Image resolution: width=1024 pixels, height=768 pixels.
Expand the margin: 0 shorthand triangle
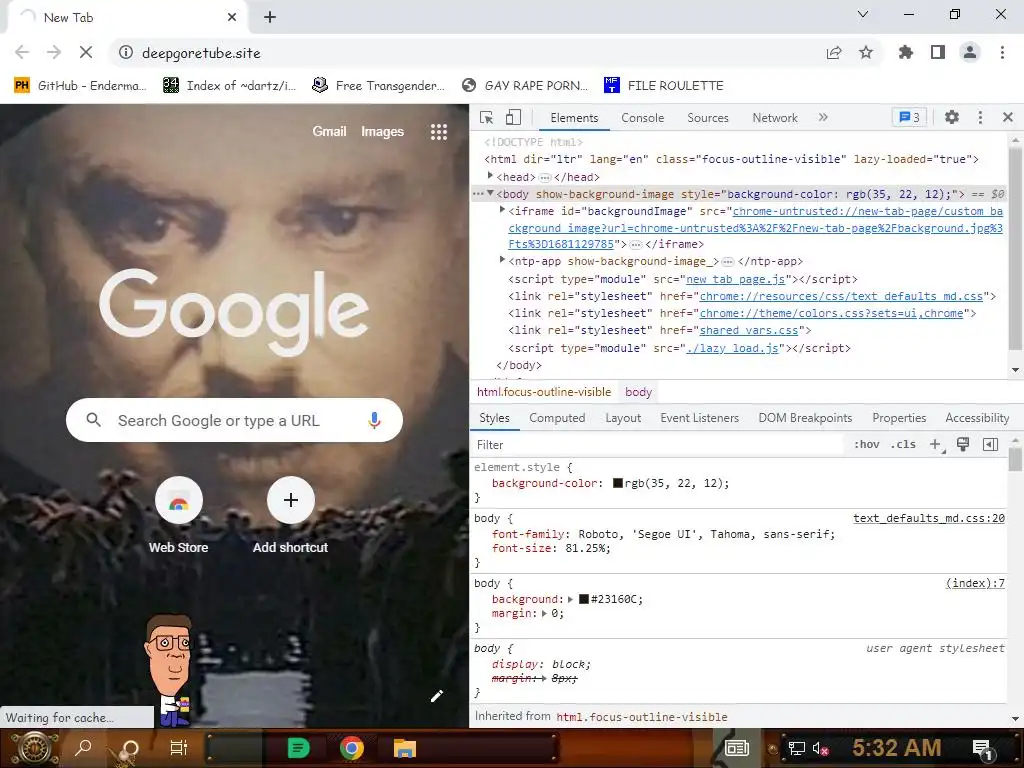point(545,613)
